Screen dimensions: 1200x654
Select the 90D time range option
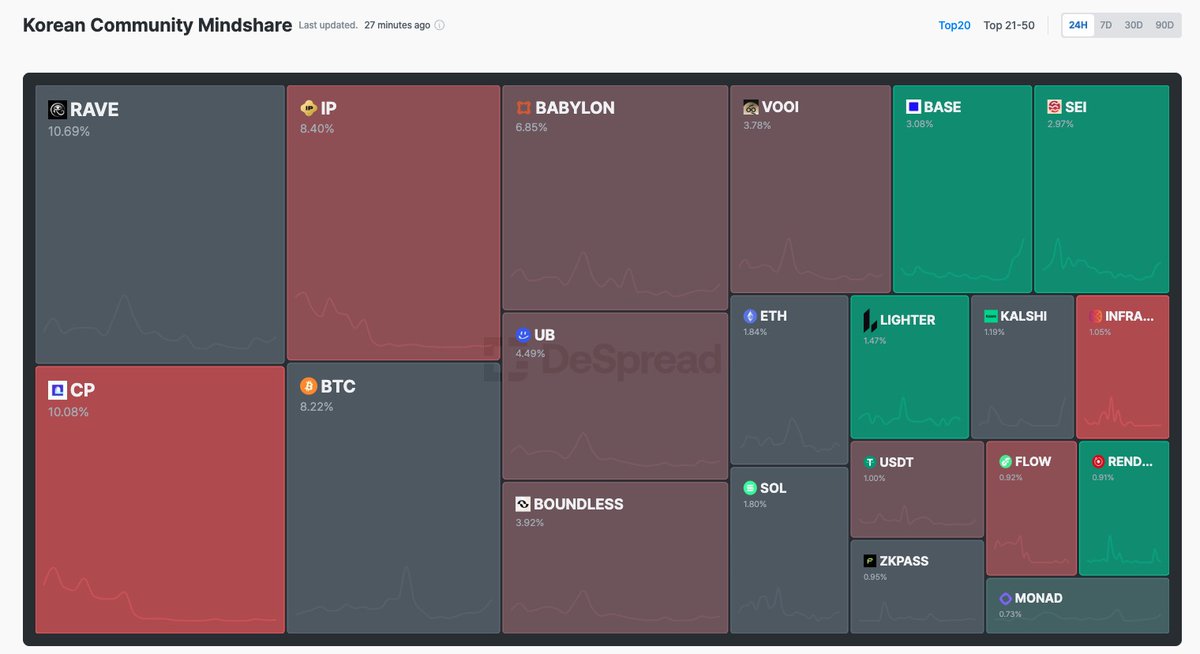[1163, 25]
